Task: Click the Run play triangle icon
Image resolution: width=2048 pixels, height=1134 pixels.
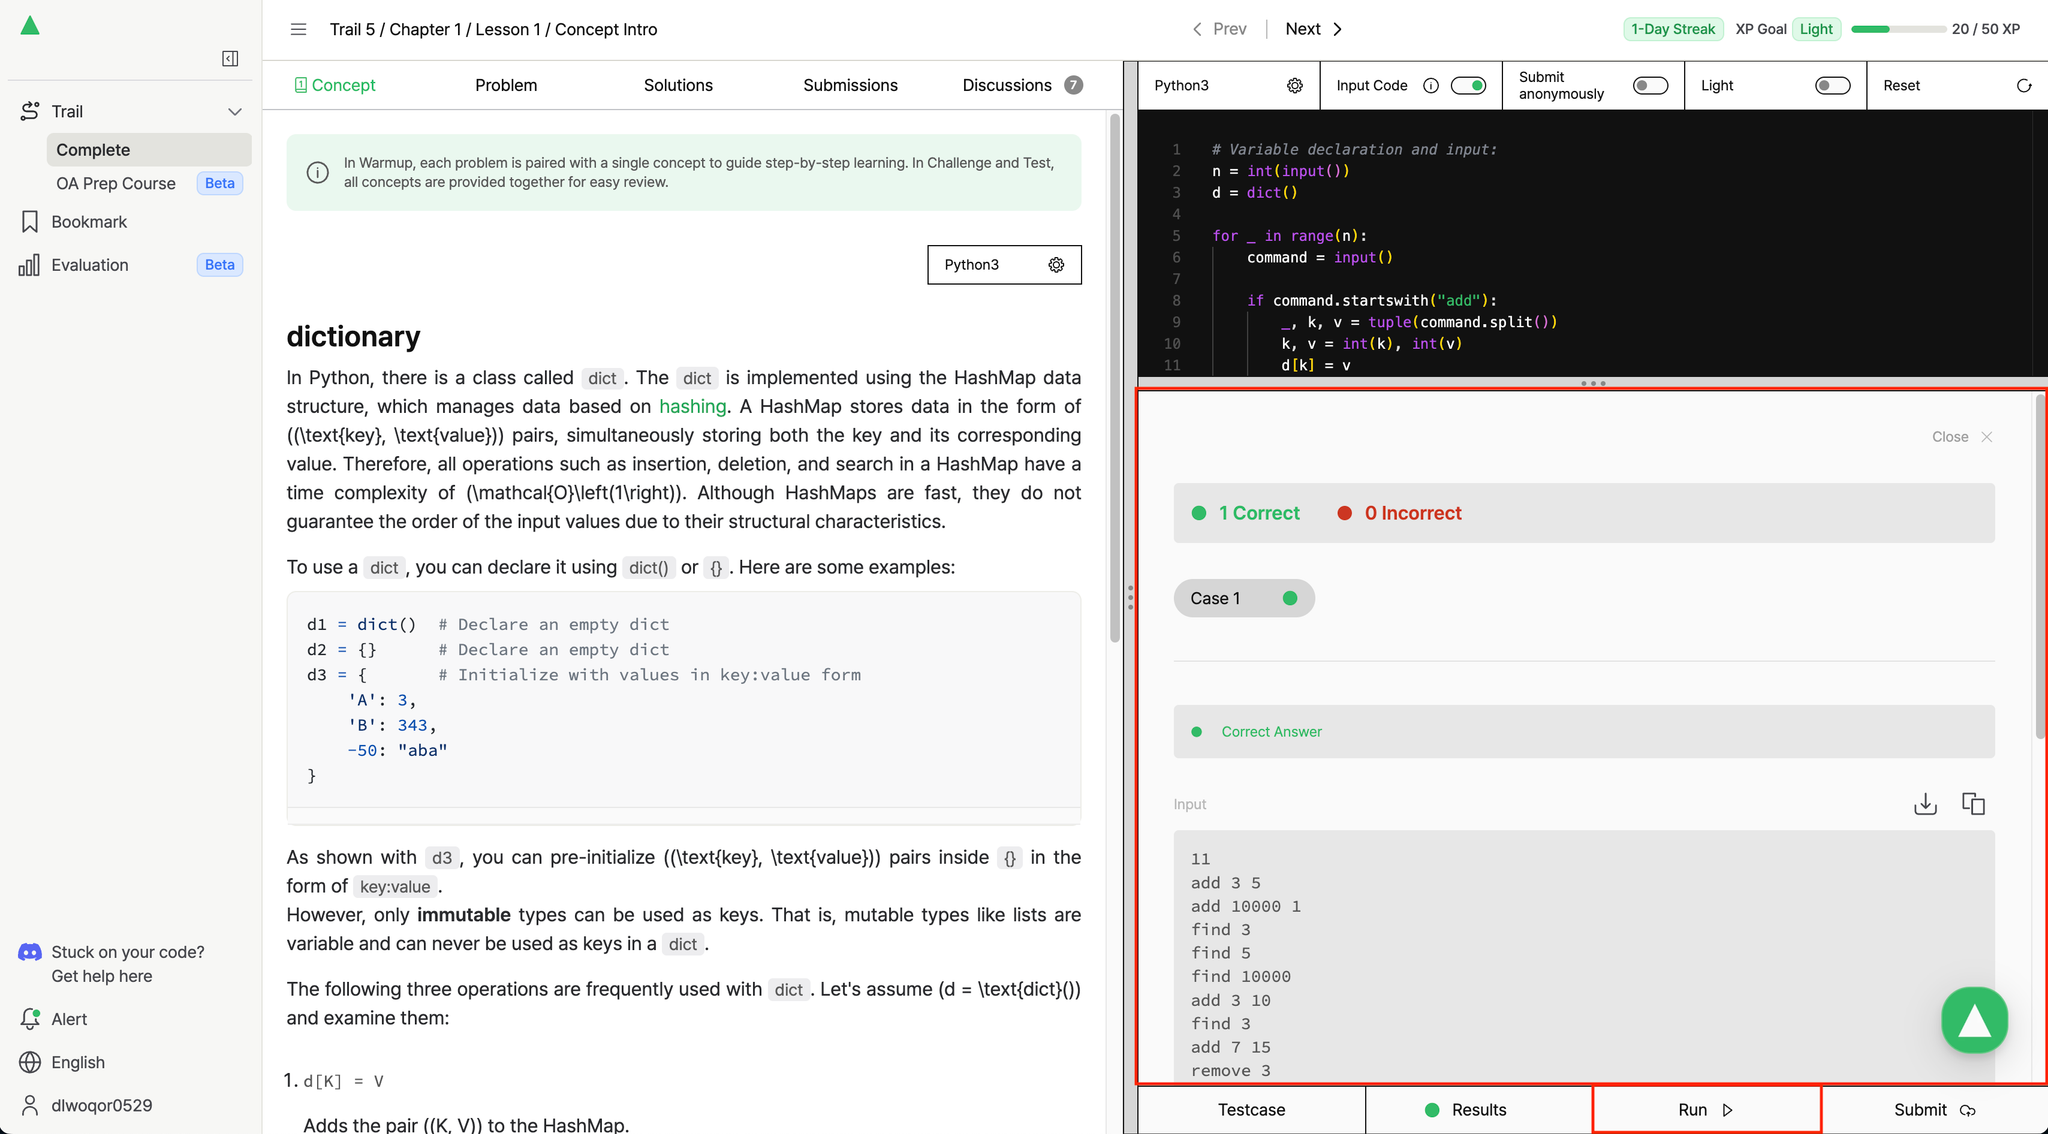Action: pyautogui.click(x=1727, y=1110)
